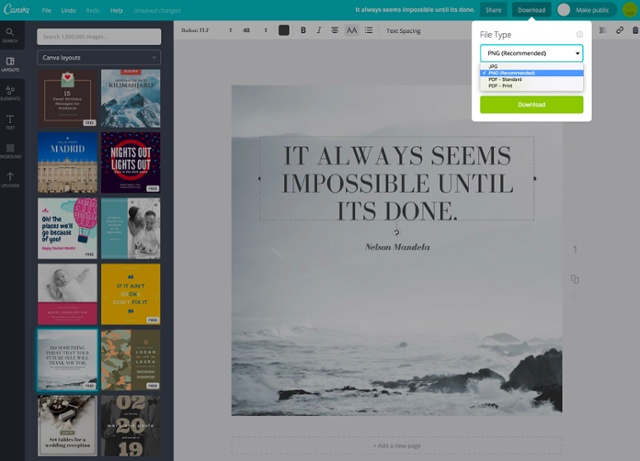The height and width of the screenshot is (461, 640).
Task: Click the Share button
Action: click(493, 10)
